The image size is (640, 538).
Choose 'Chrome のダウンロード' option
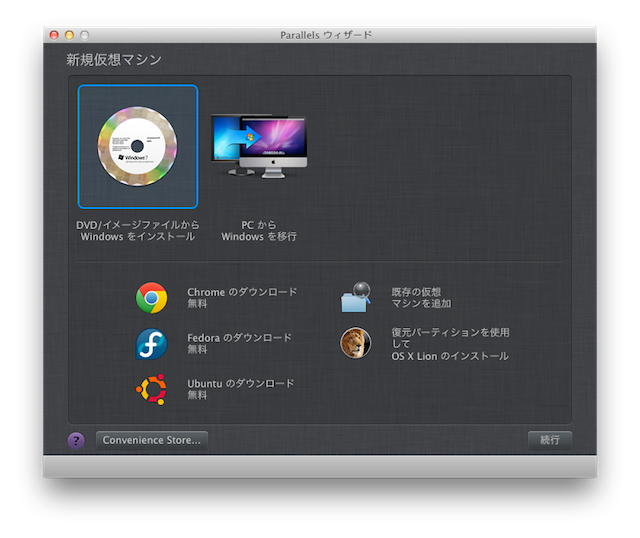coord(242,292)
